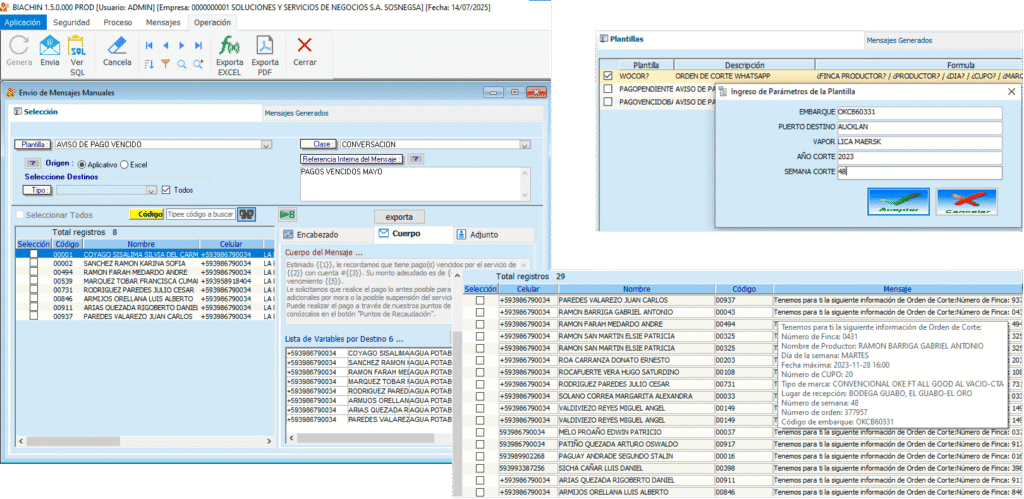Click the sort order icon in the toolbar

coord(149,63)
